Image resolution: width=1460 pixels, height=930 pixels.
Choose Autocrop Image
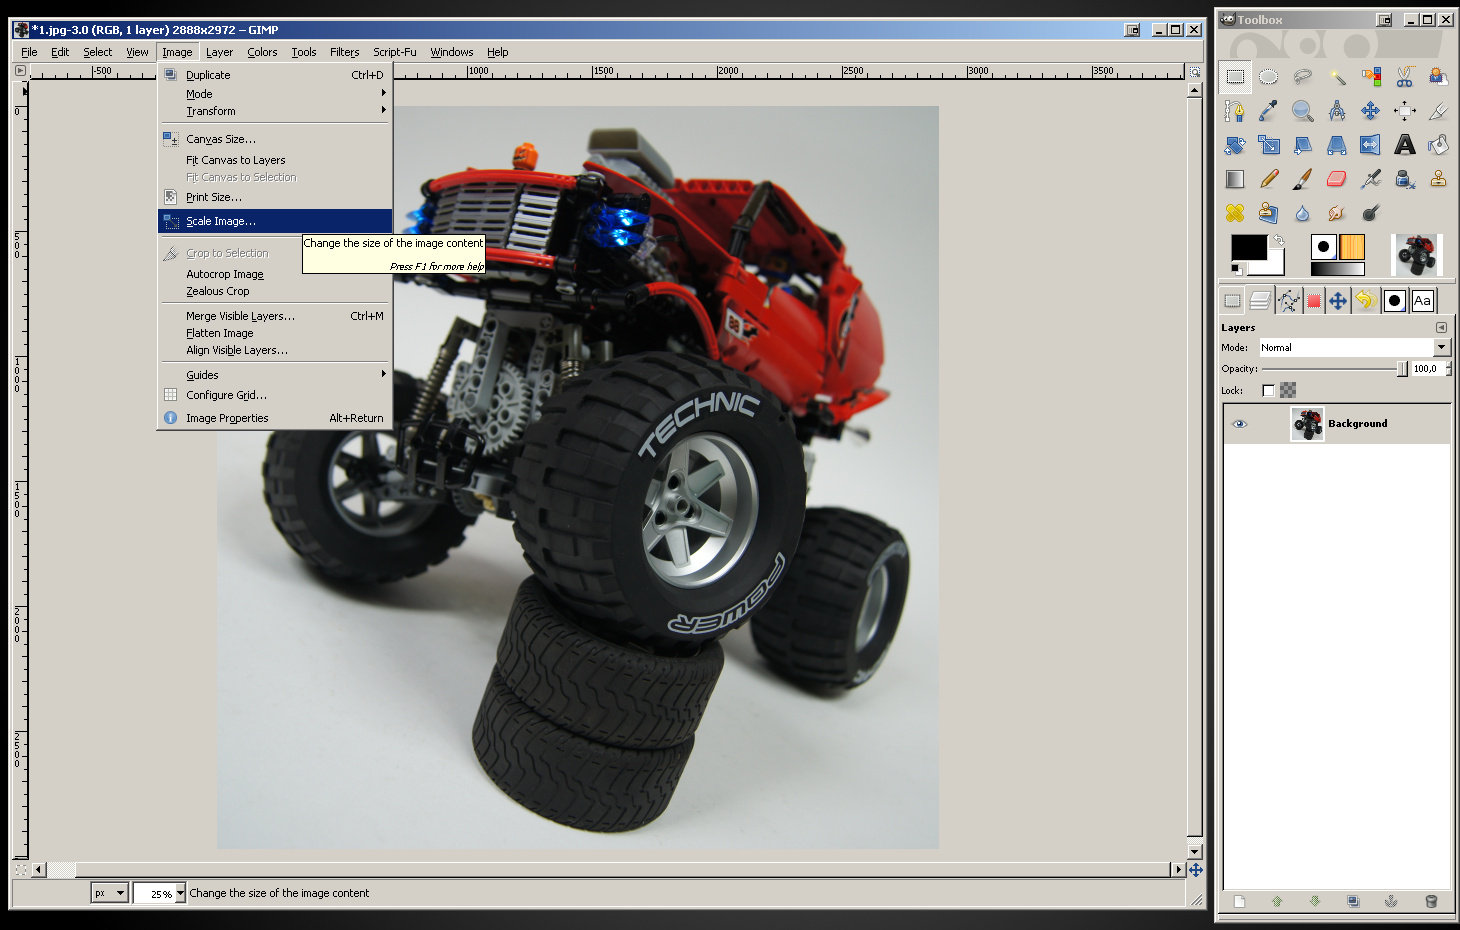coord(275,274)
